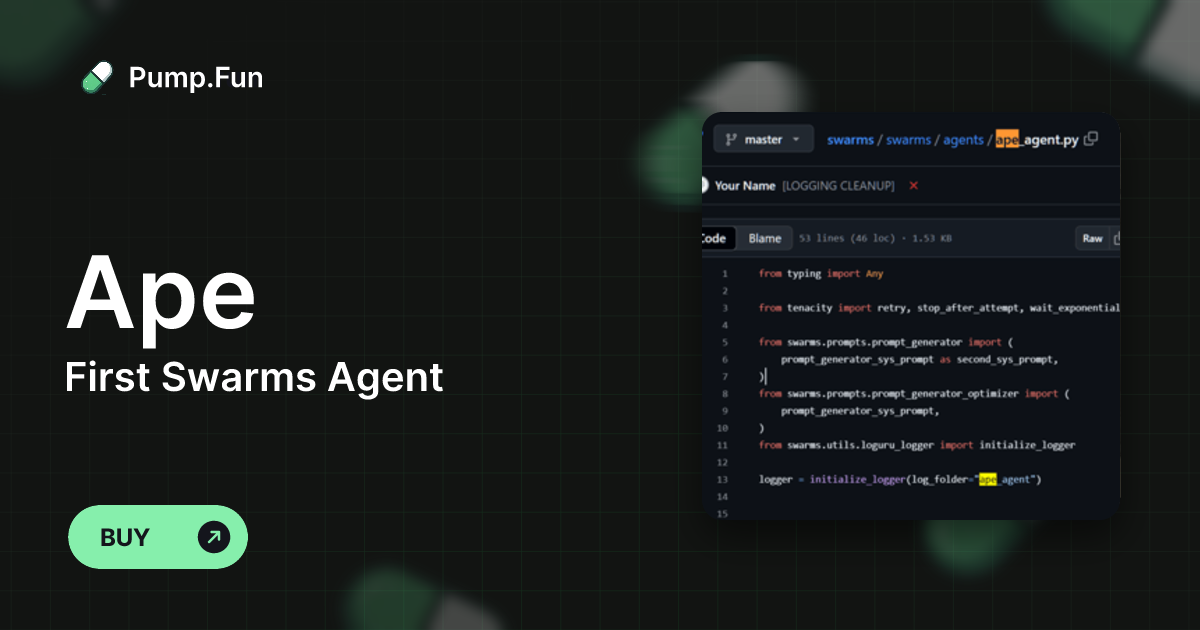
Task: Click the copy path icon after ape_agent.py
Action: click(1090, 139)
